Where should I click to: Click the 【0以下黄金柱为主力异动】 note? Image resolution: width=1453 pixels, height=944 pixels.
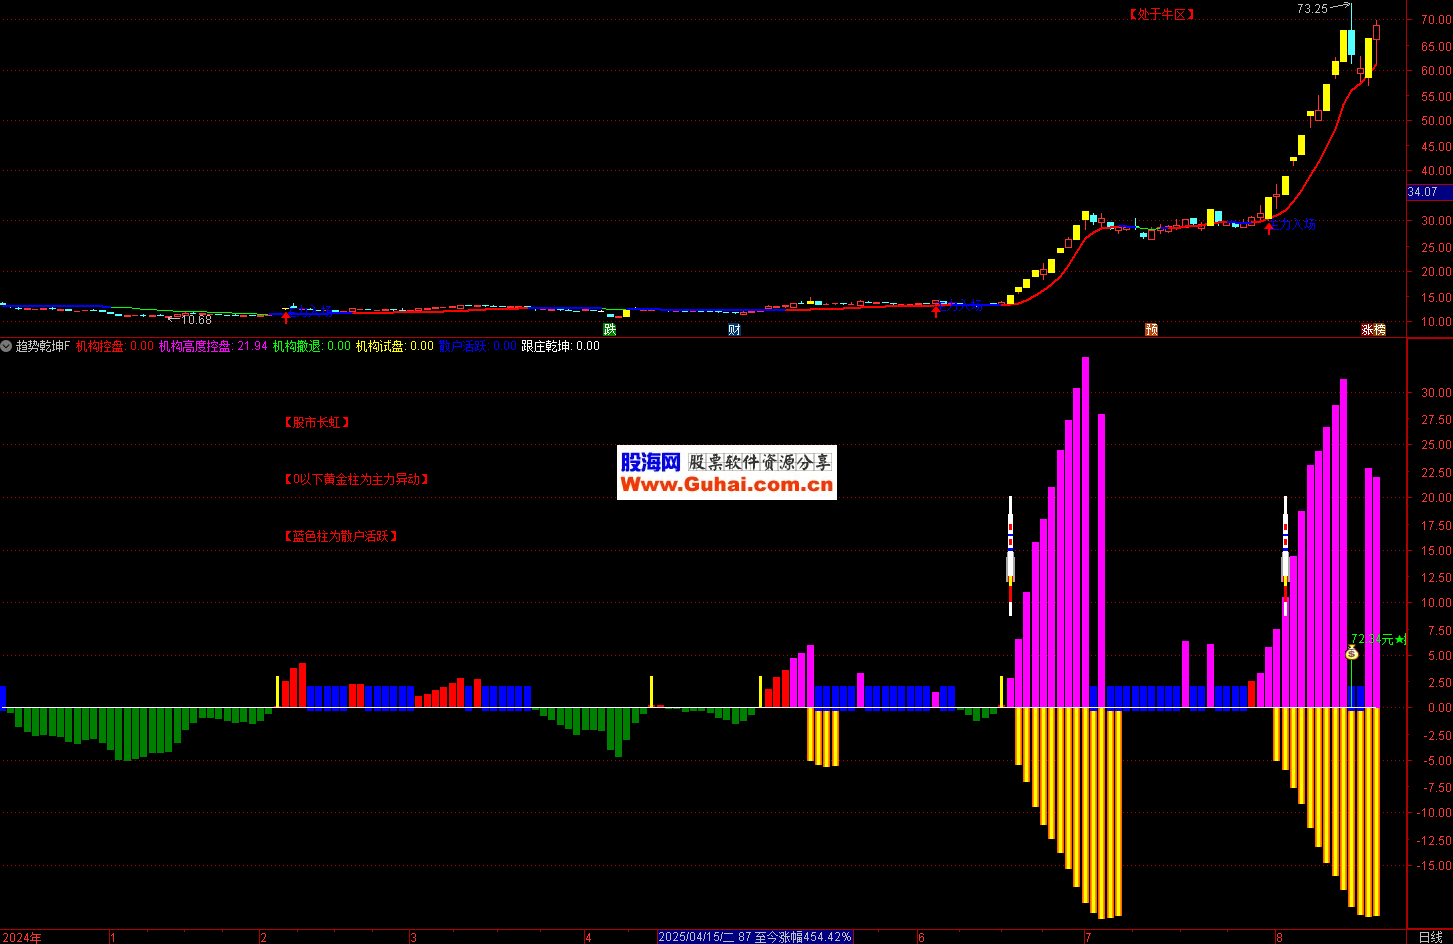(357, 479)
